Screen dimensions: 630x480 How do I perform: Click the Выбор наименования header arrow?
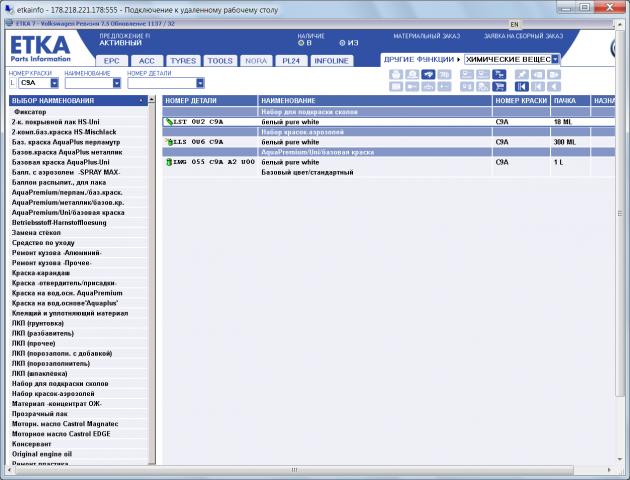point(141,101)
